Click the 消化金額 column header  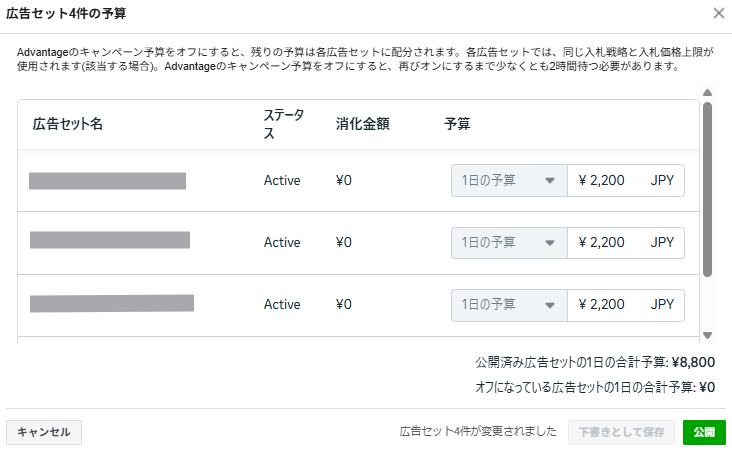point(362,125)
